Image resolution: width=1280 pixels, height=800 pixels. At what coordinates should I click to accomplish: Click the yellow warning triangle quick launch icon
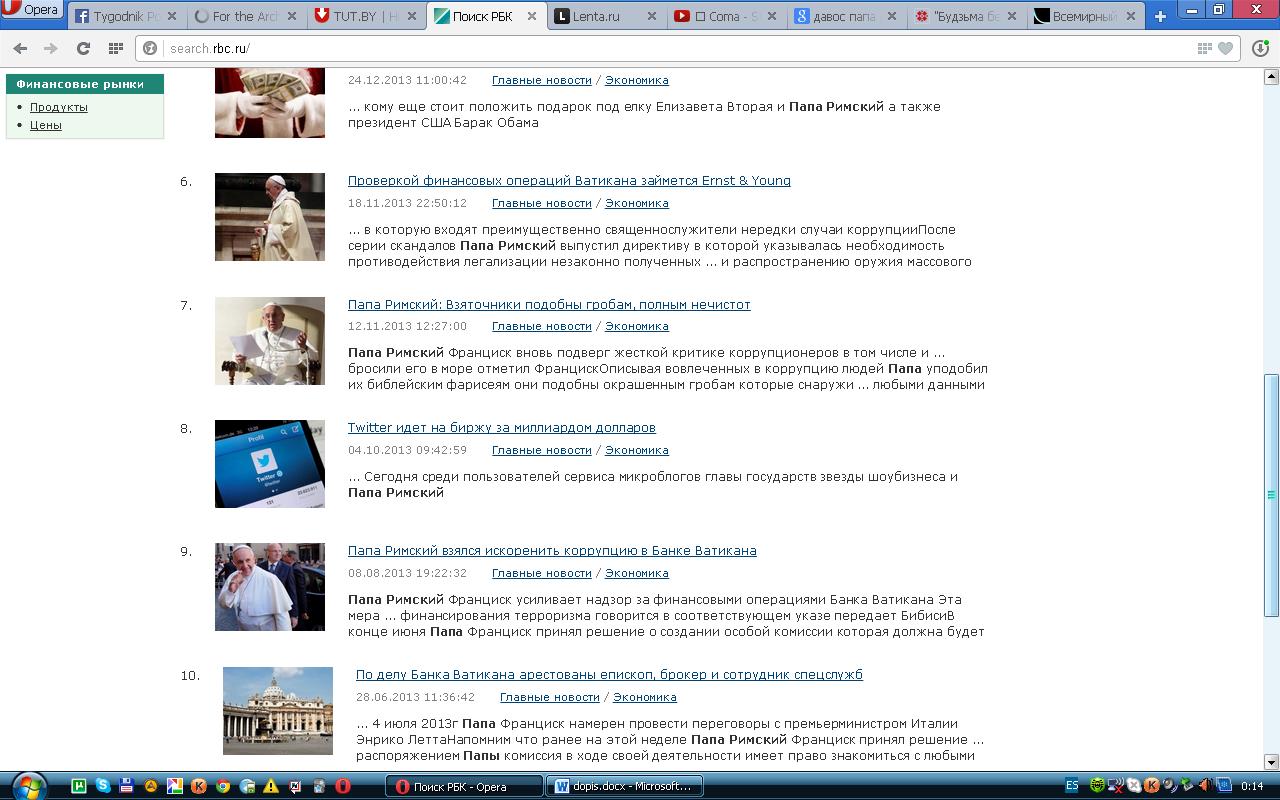271,786
